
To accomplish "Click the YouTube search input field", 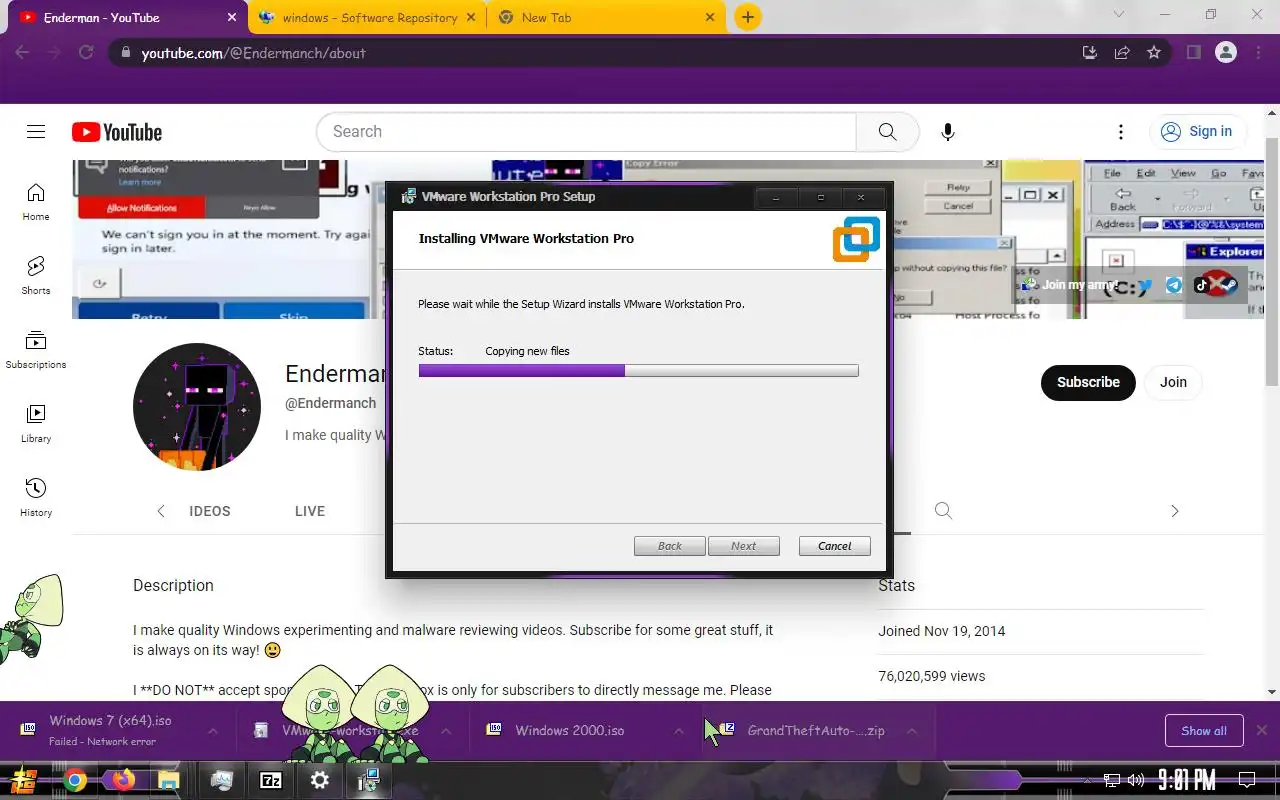I will coord(586,132).
